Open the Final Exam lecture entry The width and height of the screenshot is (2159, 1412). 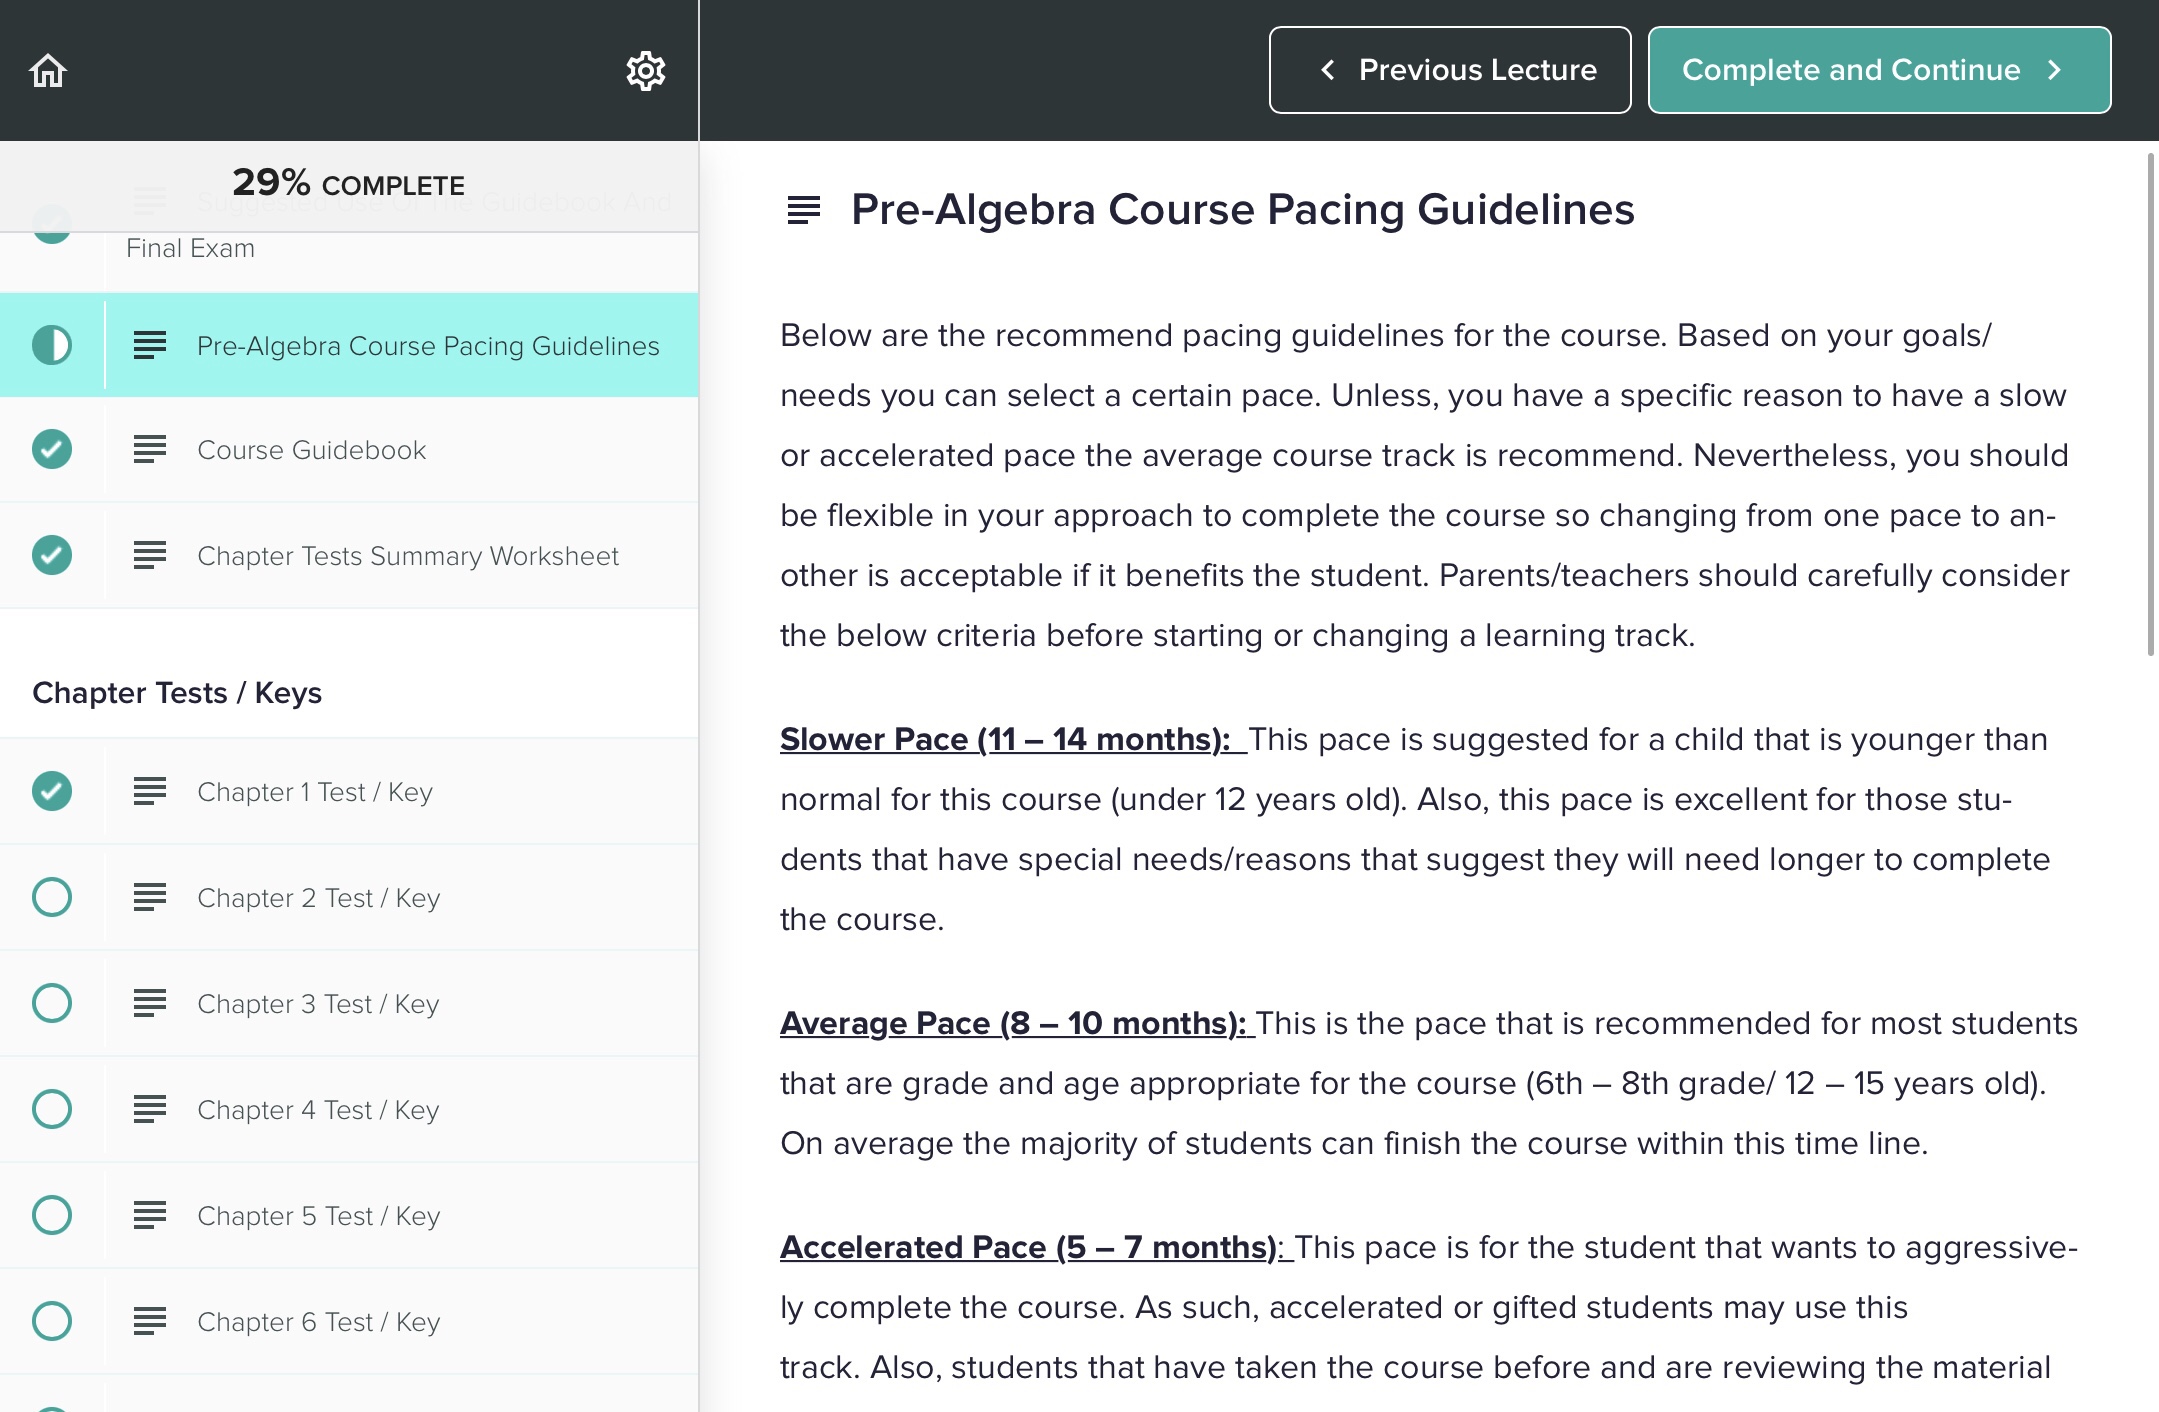click(x=190, y=248)
